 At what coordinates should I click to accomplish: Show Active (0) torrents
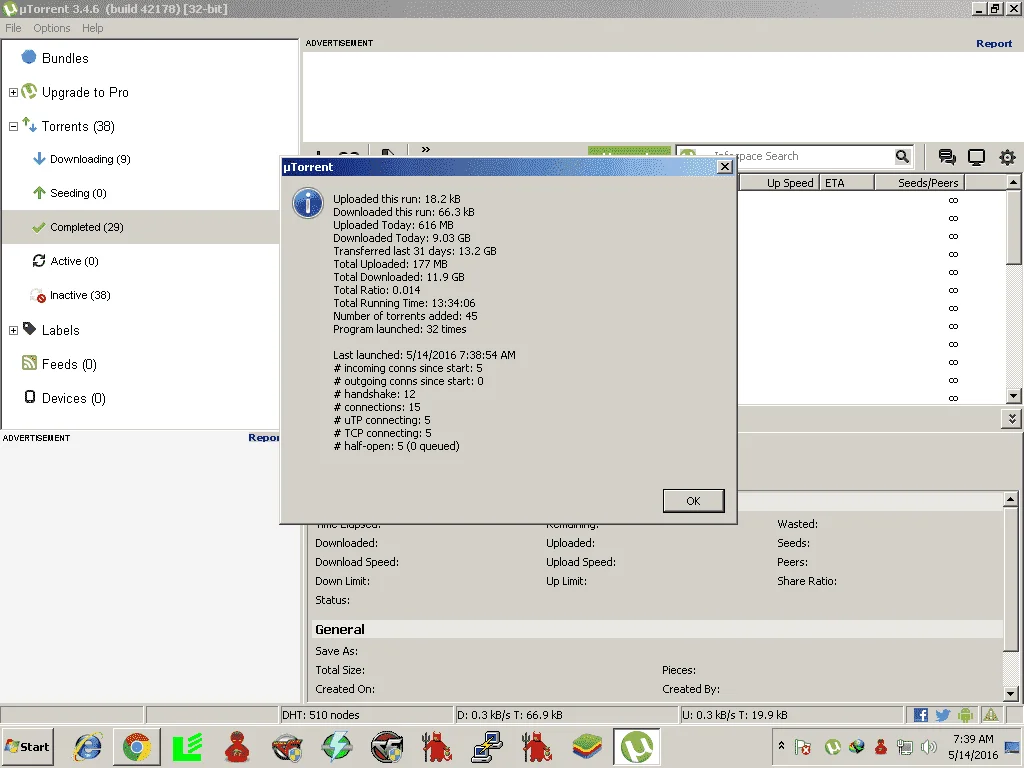[x=74, y=261]
